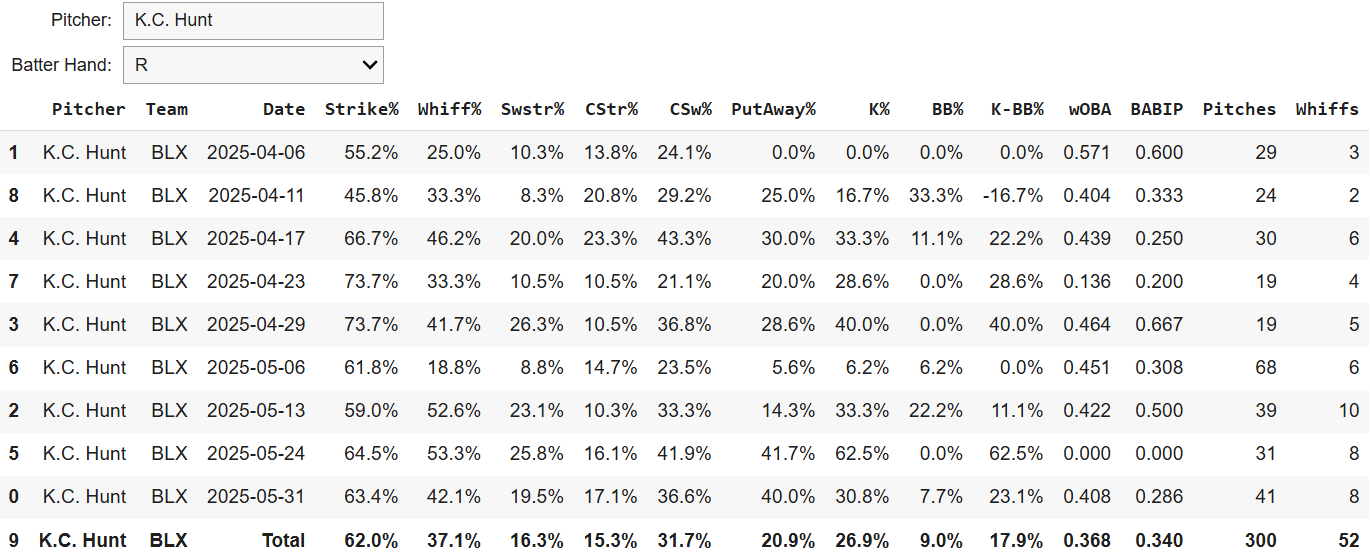This screenshot has height=559, width=1370.
Task: Click the BABIP column header
Action: 1156,109
